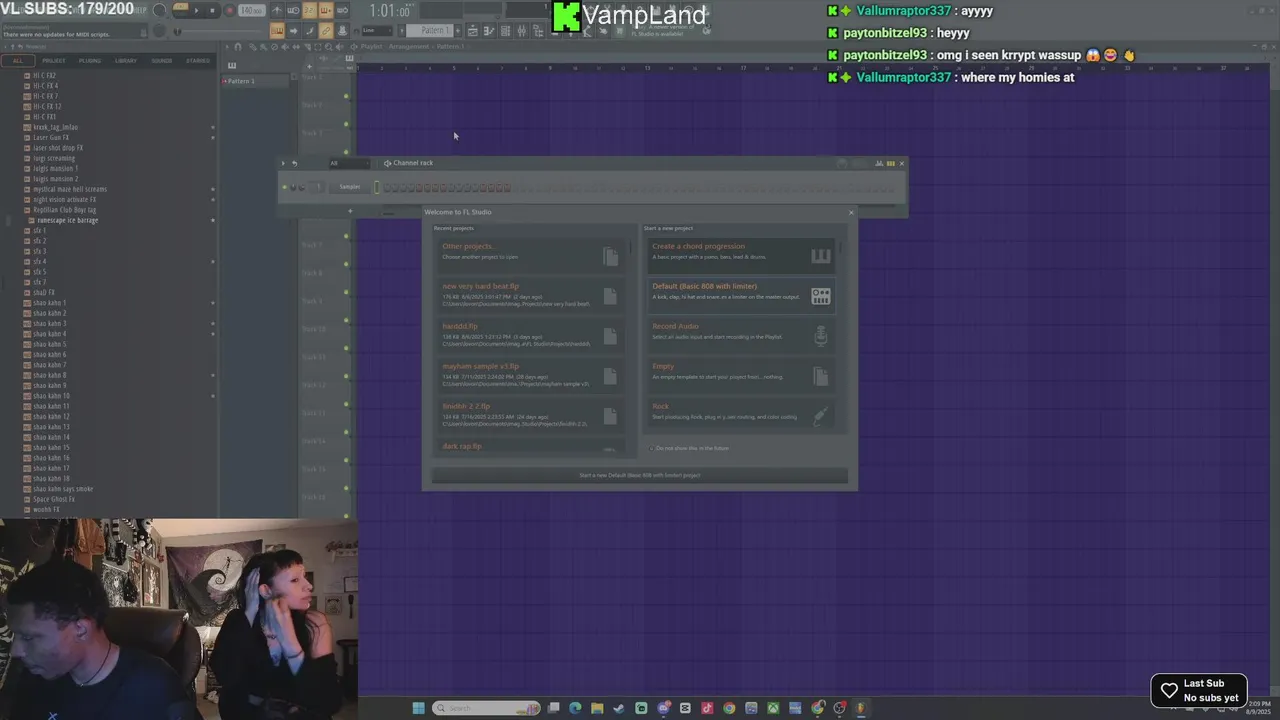The height and width of the screenshot is (720, 1280).
Task: Choose Rock project template
Action: (740, 416)
